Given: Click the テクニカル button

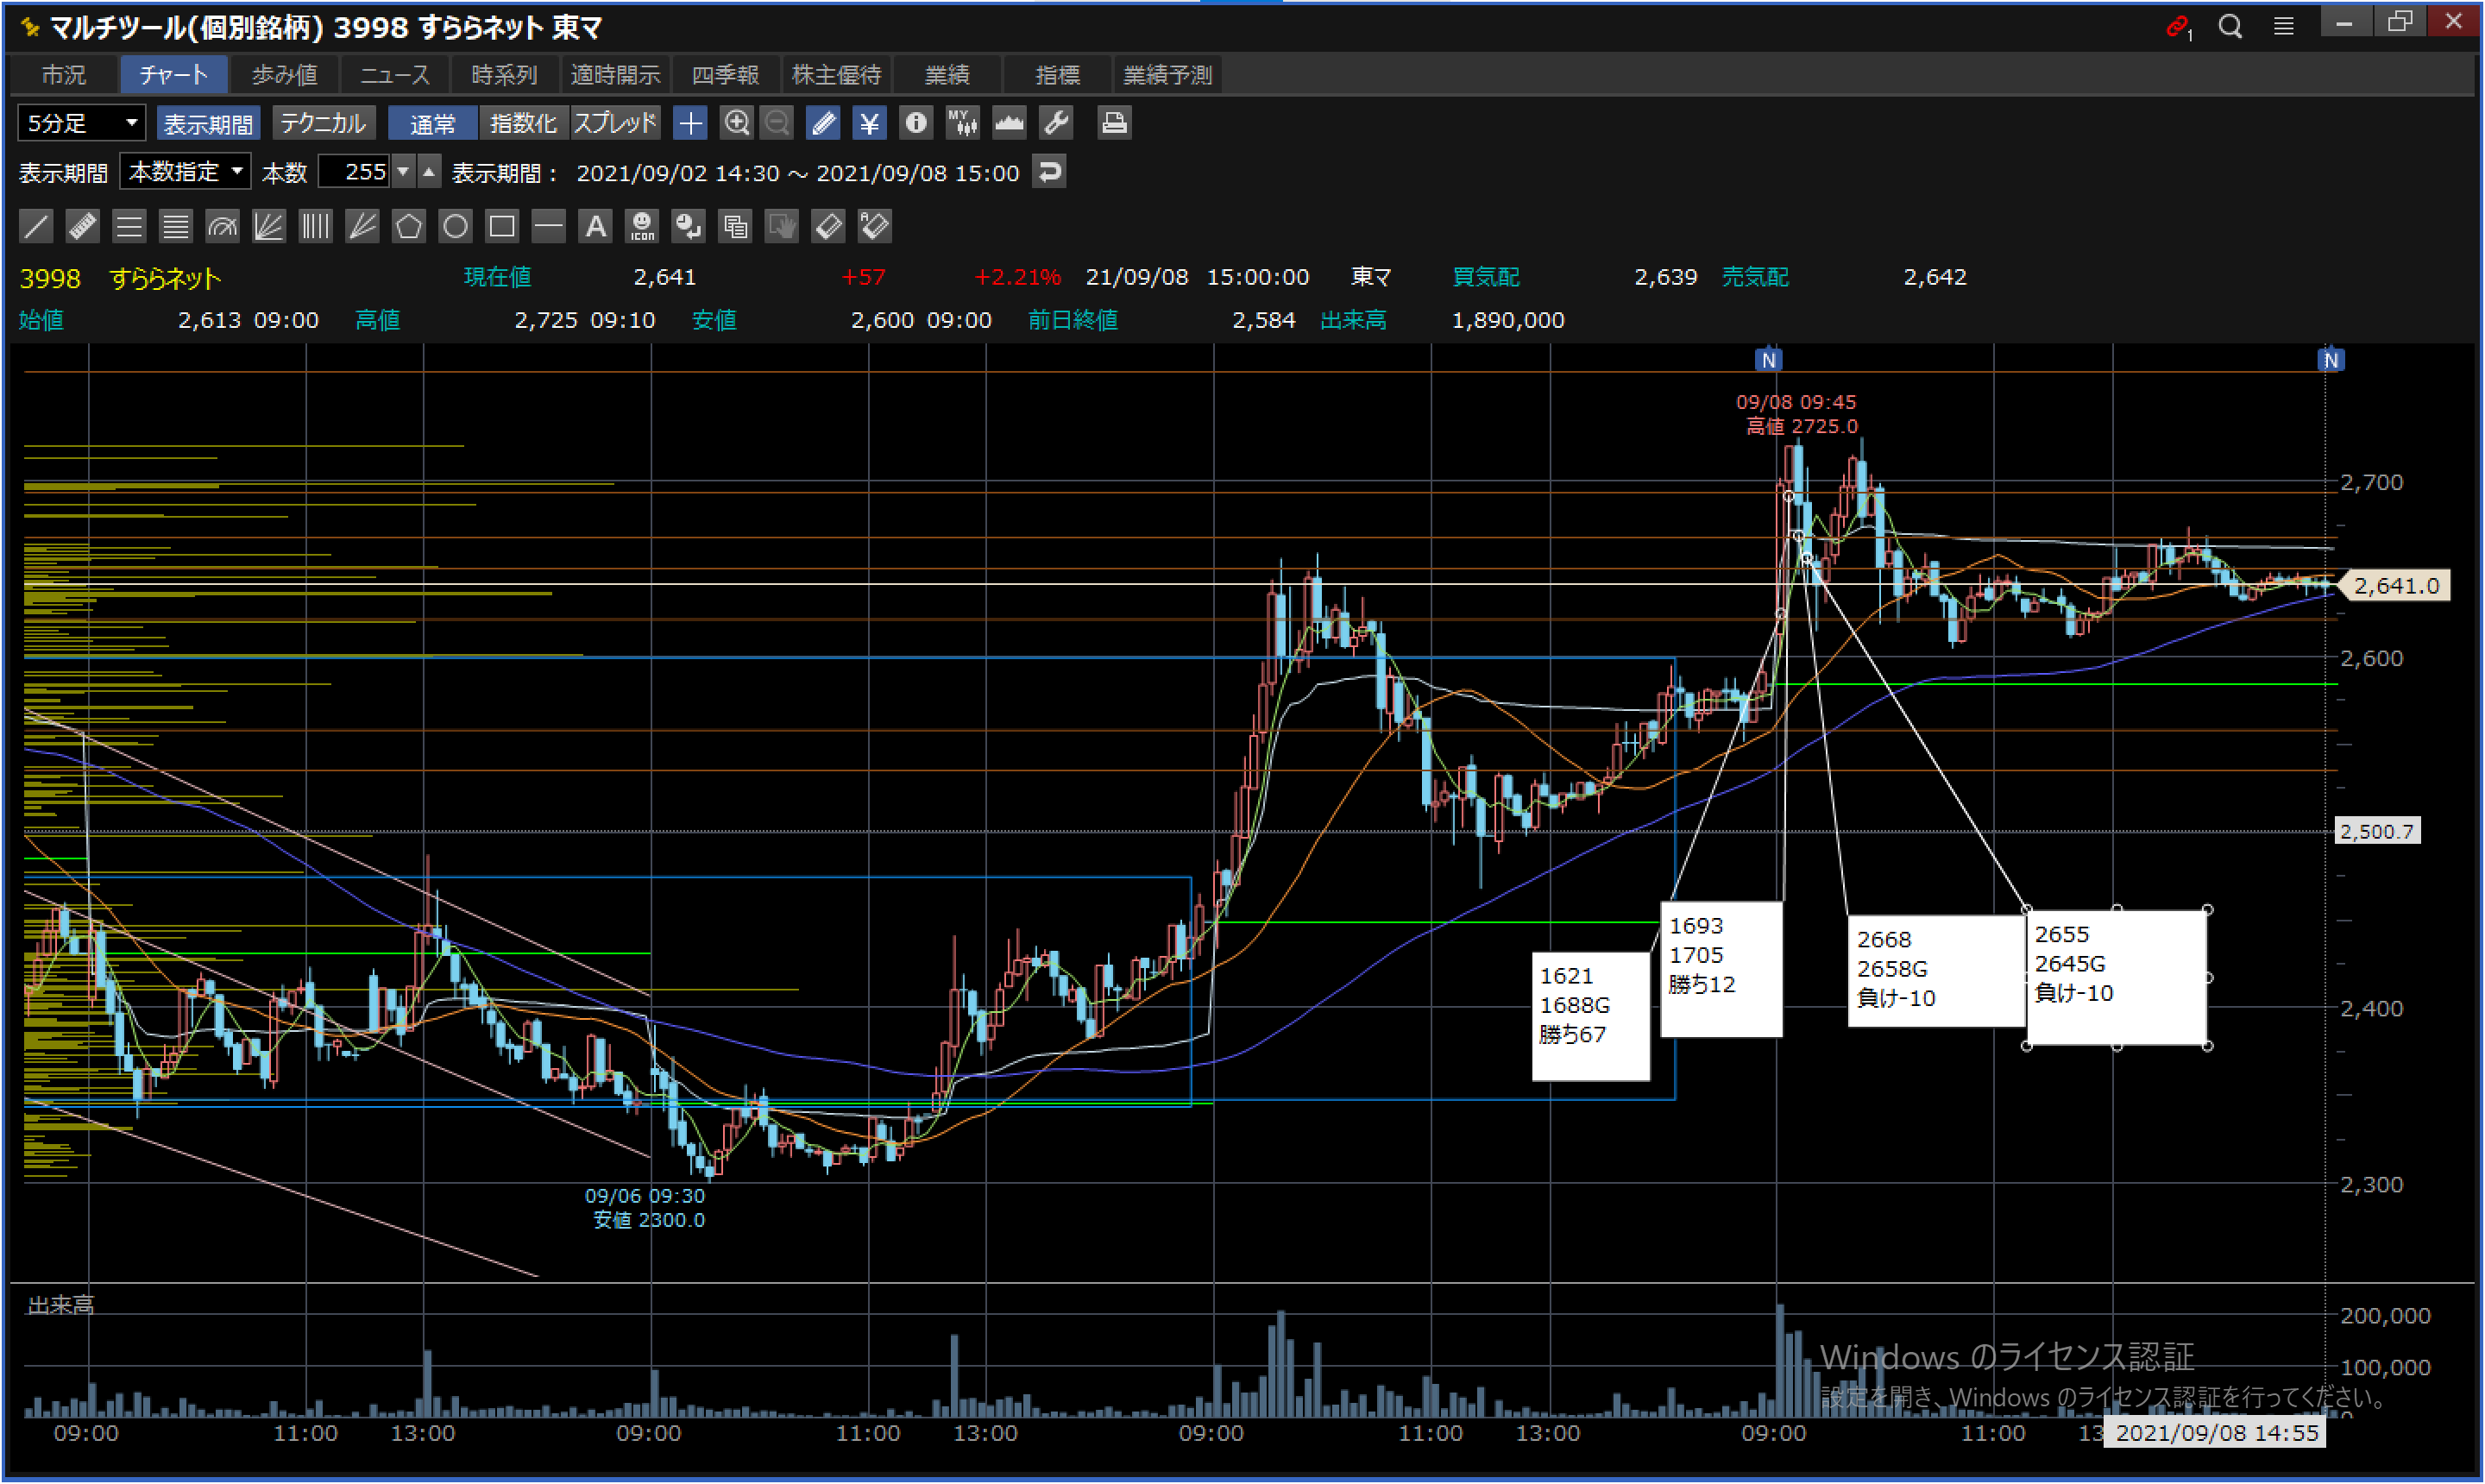Looking at the screenshot, I should (323, 123).
